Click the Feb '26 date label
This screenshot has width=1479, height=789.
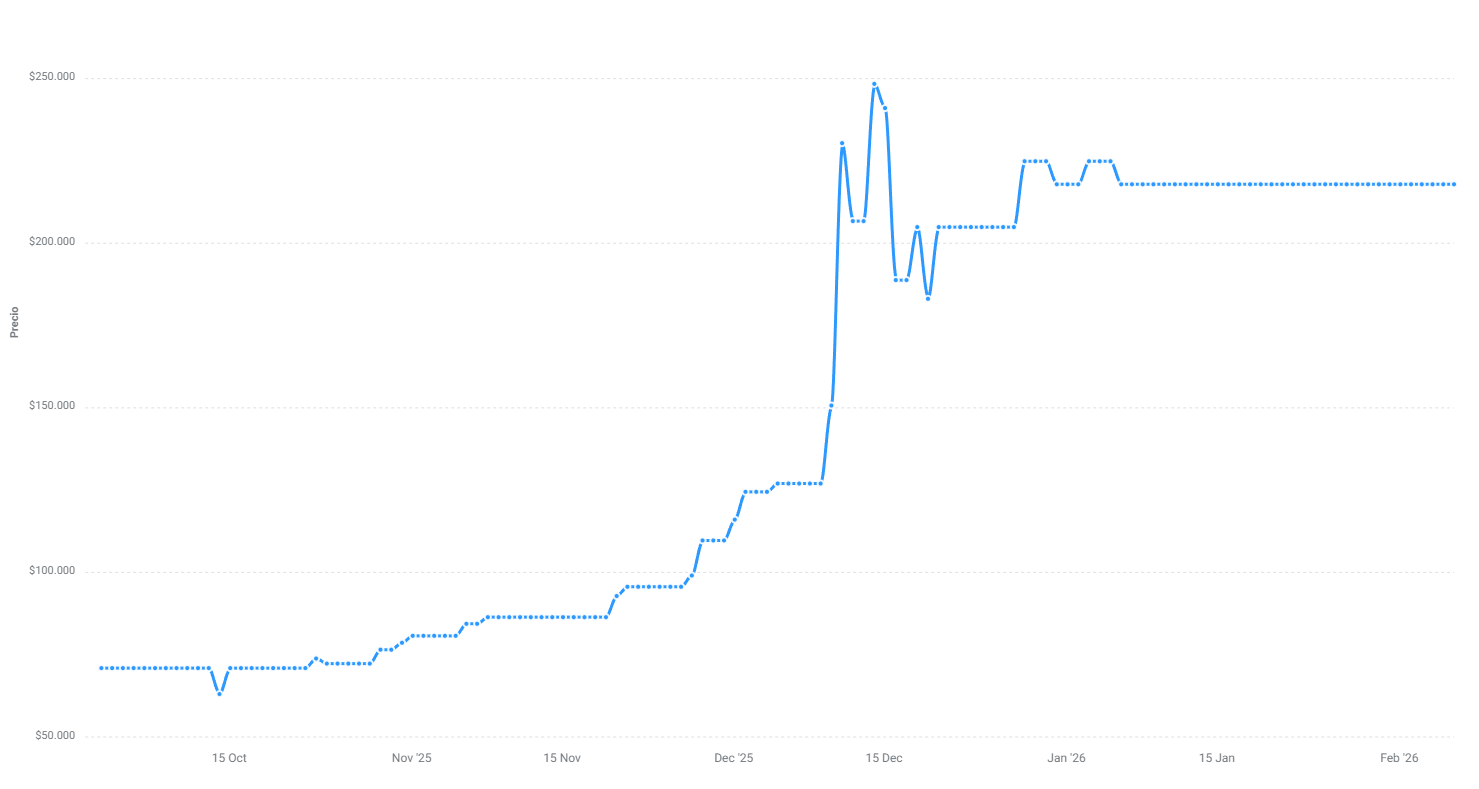pos(1399,758)
